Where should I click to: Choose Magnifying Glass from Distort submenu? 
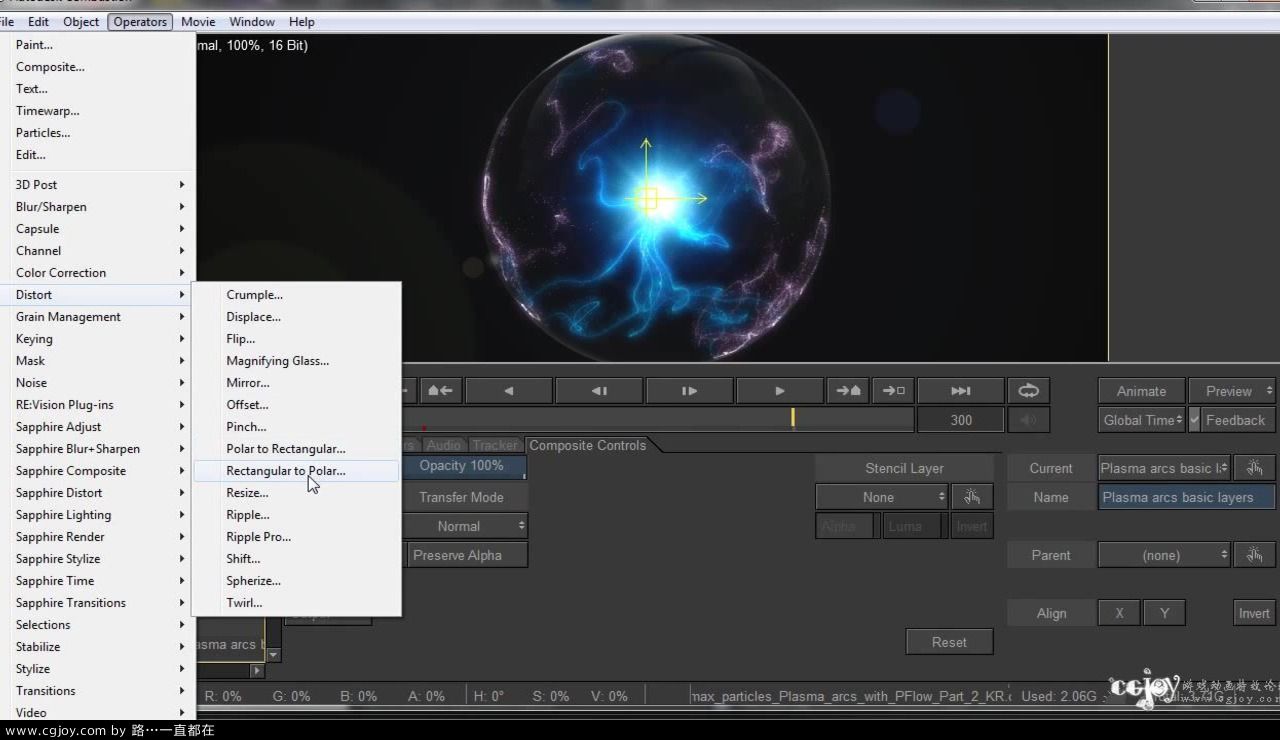tap(296, 361)
